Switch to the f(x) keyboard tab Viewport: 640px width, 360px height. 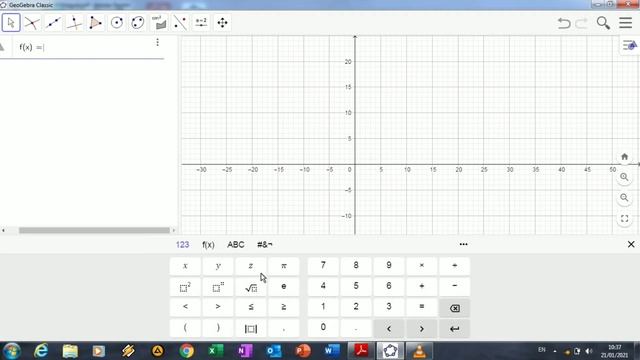click(208, 244)
